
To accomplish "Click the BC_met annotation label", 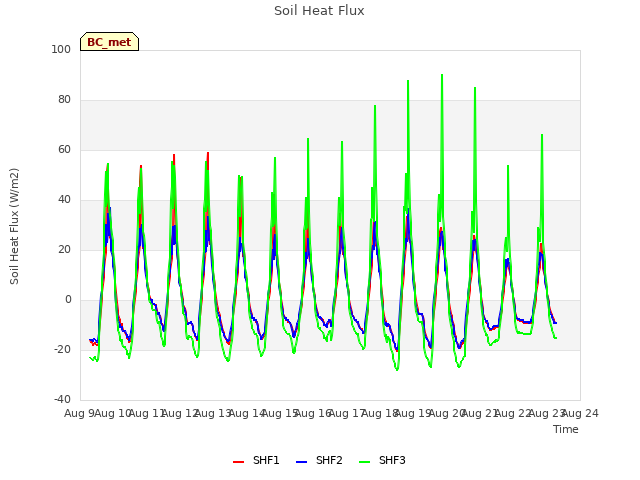I will (109, 42).
